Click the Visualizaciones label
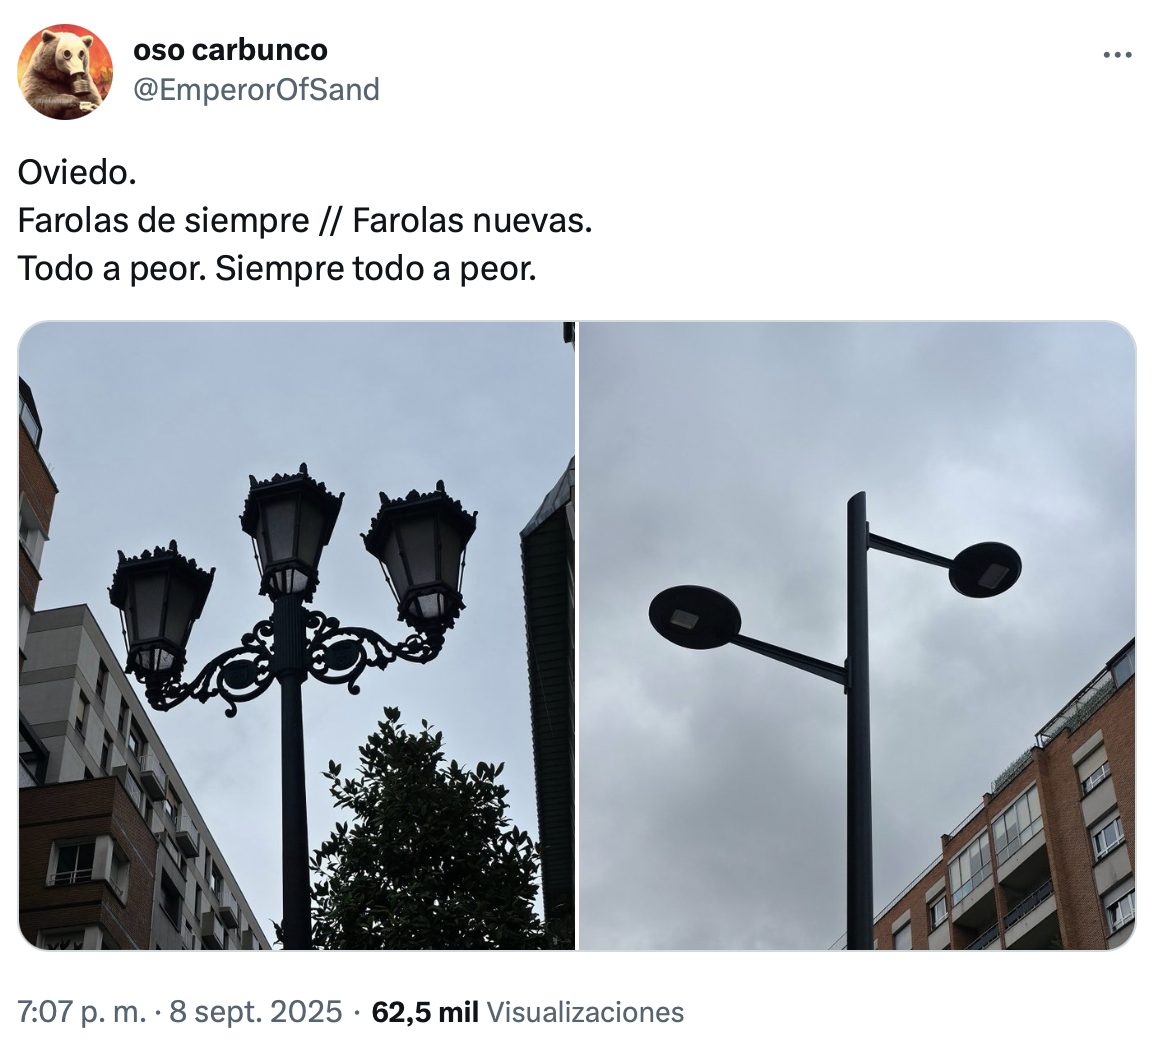Screen dimensions: 1160x1050 pos(585,1012)
